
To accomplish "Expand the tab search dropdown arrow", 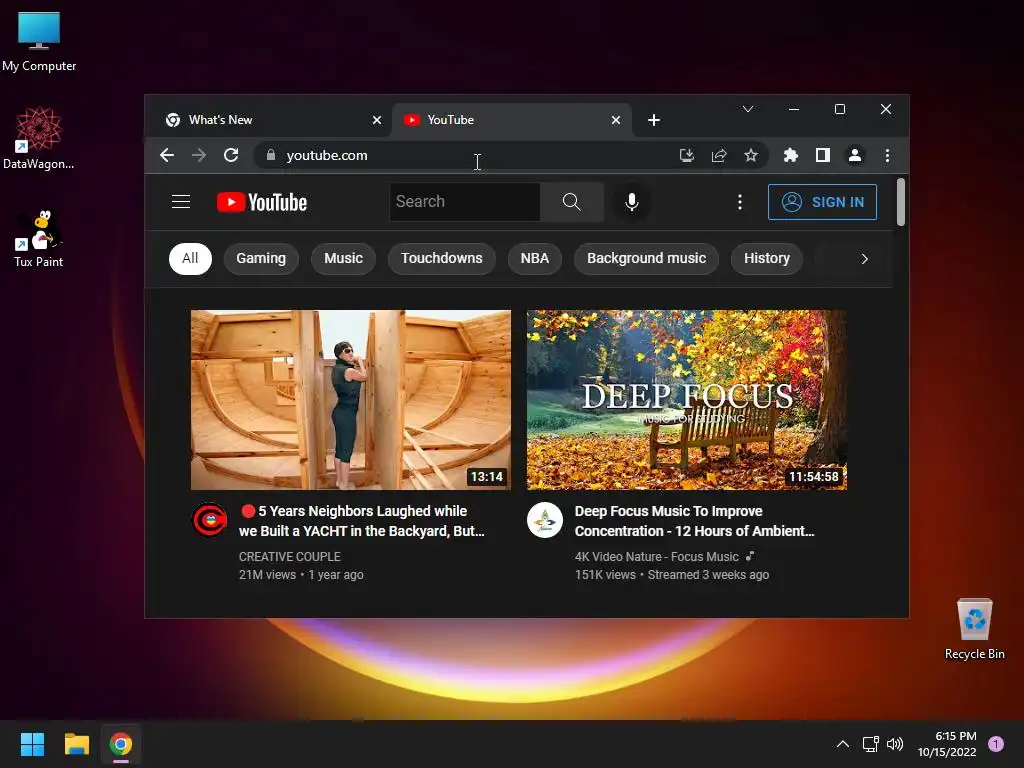I will click(x=748, y=109).
